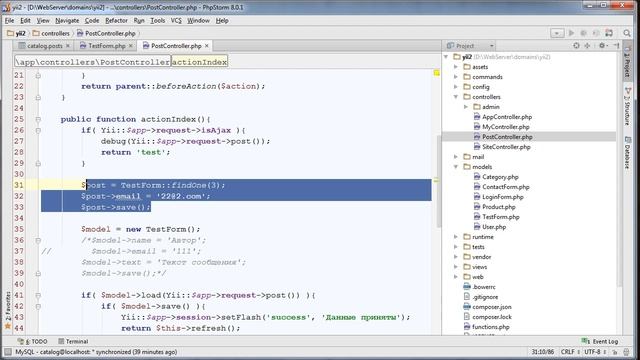640x360 pixels.
Task: Switch to the TestForm.php editor tab
Action: tap(106, 46)
